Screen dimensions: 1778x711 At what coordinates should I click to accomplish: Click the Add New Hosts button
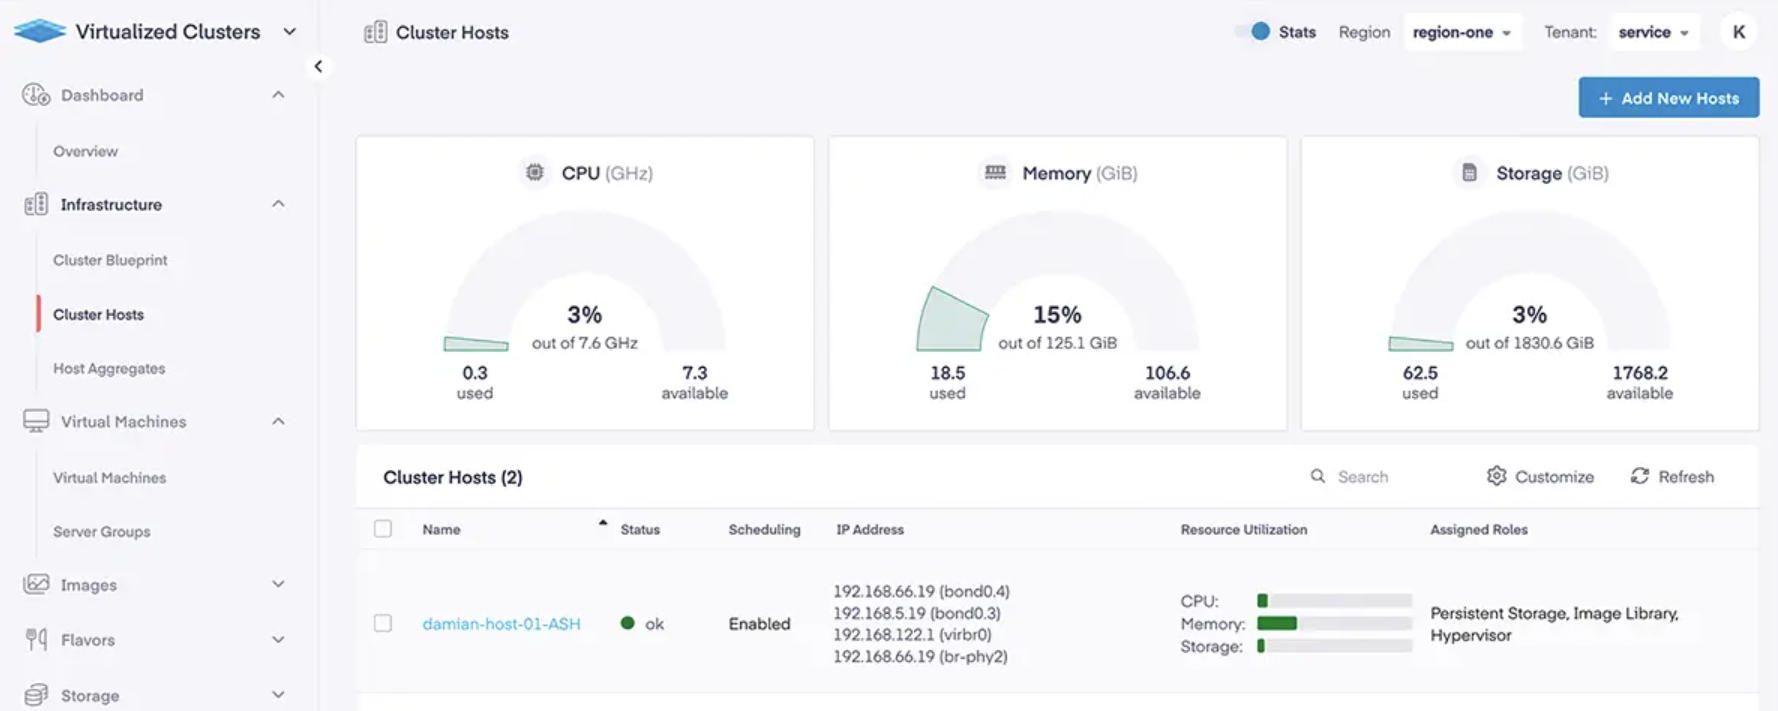1668,98
